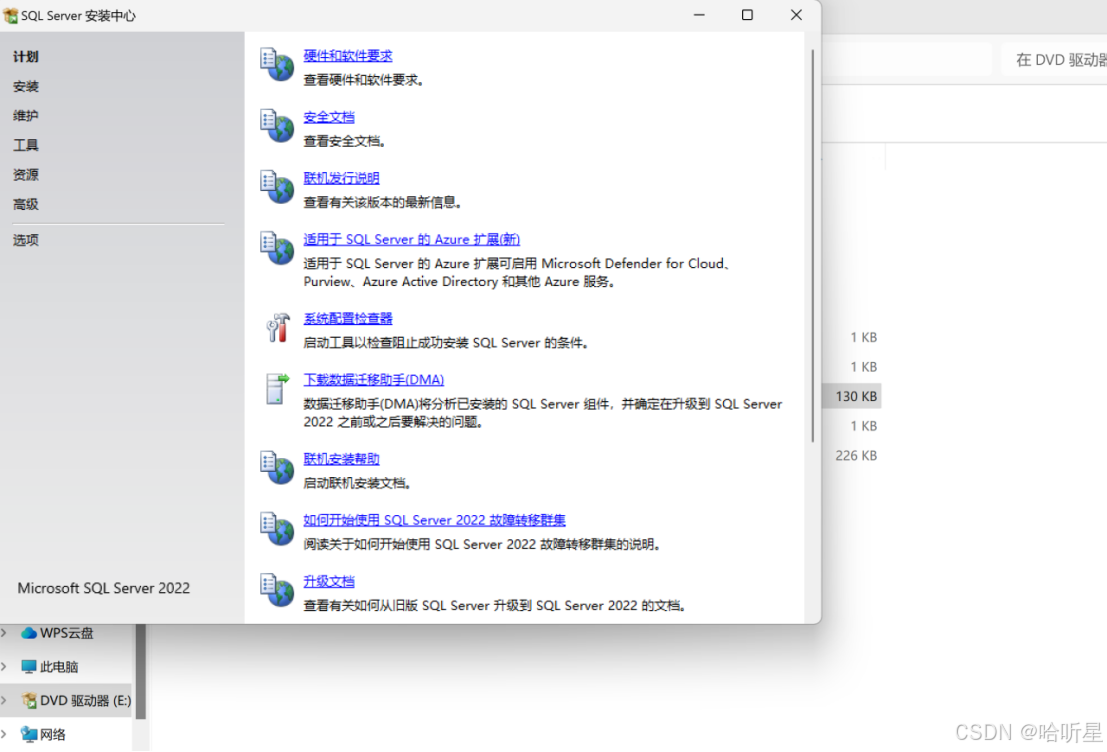Click the icon beside 联机安装帮助

[x=277, y=468]
